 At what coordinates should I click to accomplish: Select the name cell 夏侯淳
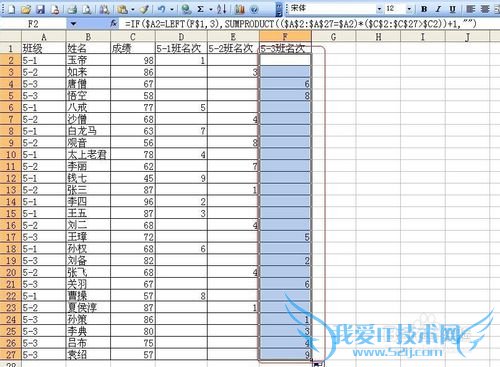(x=88, y=308)
